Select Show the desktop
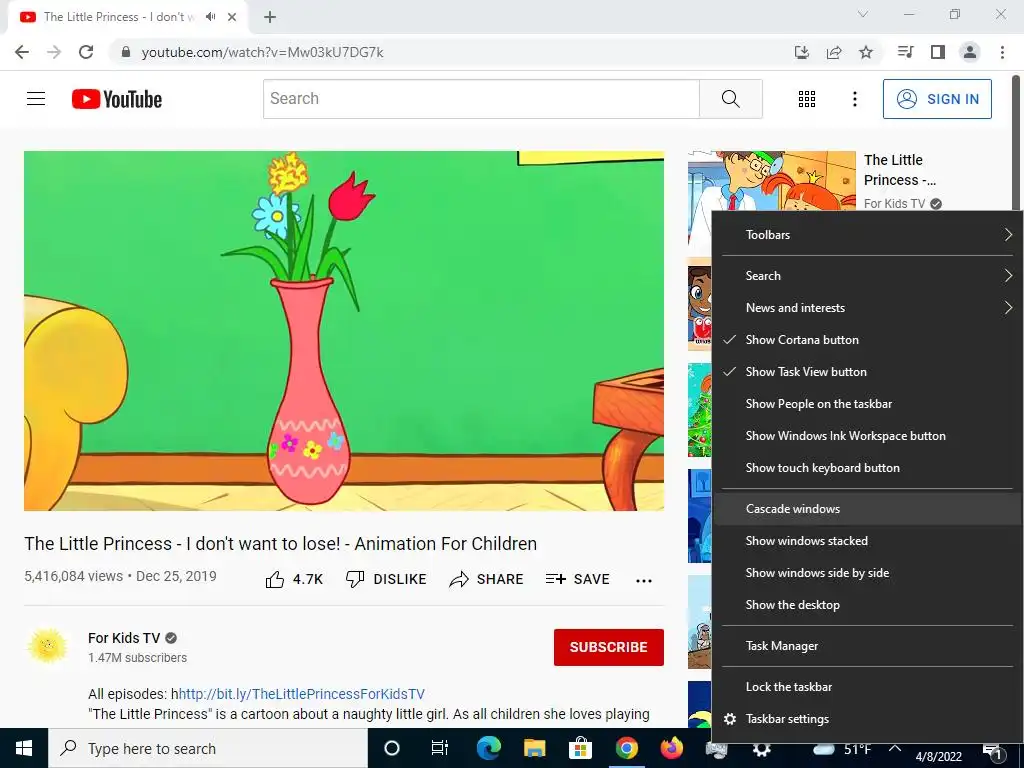This screenshot has width=1024, height=768. click(x=867, y=605)
